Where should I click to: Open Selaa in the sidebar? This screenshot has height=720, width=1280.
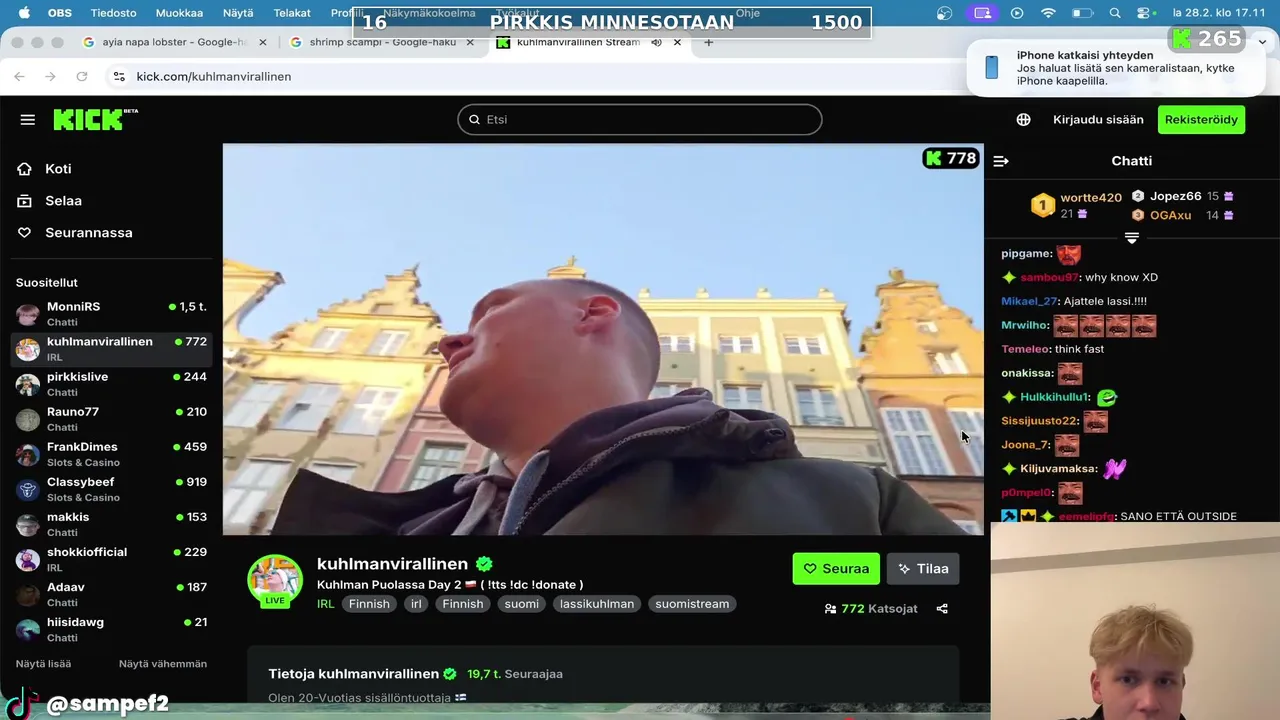pos(63,201)
